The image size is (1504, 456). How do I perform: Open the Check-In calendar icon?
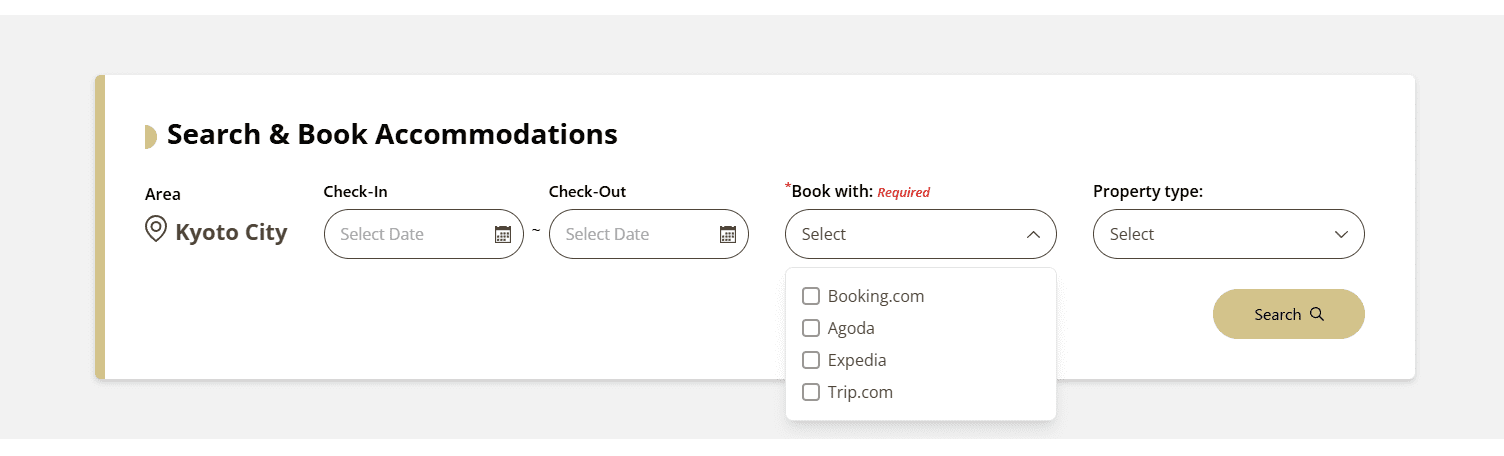[503, 234]
